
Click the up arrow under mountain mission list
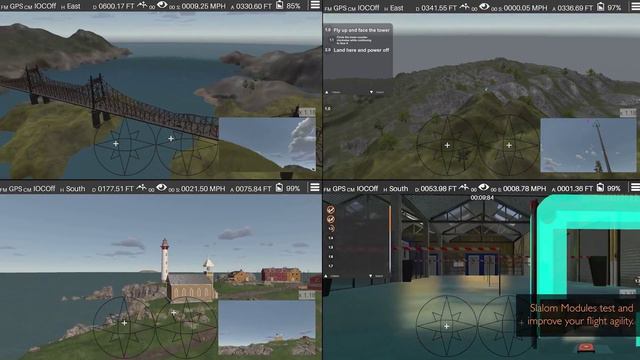tap(327, 92)
